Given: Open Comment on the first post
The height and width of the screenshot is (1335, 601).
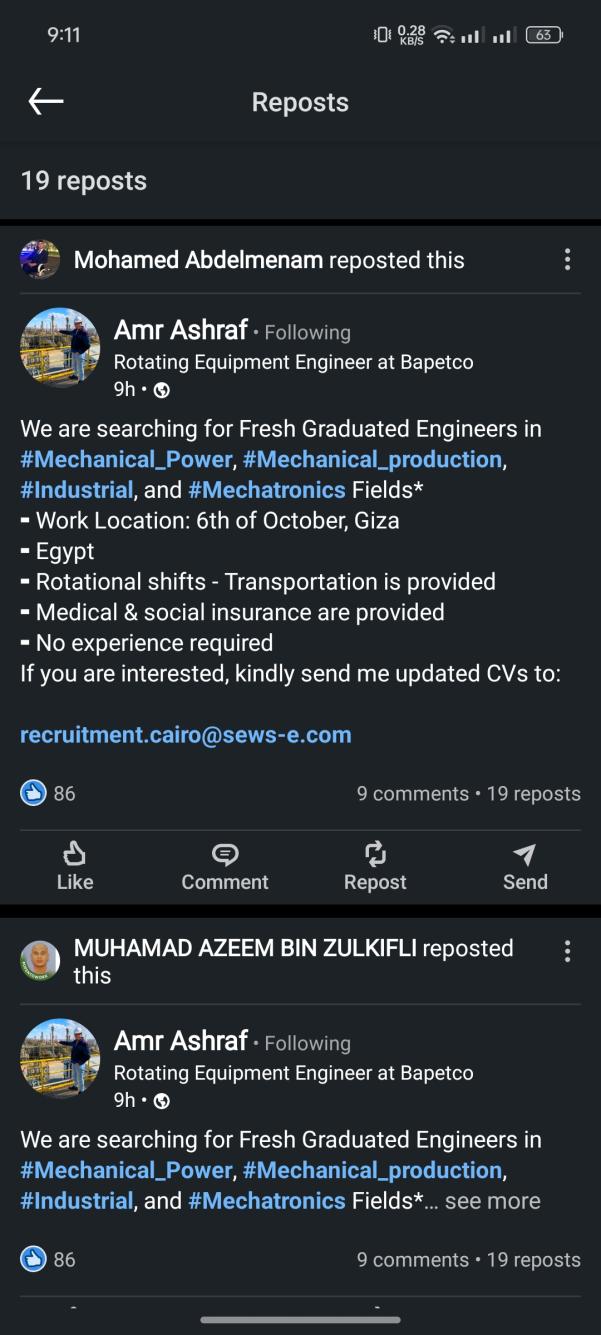Looking at the screenshot, I should [225, 865].
